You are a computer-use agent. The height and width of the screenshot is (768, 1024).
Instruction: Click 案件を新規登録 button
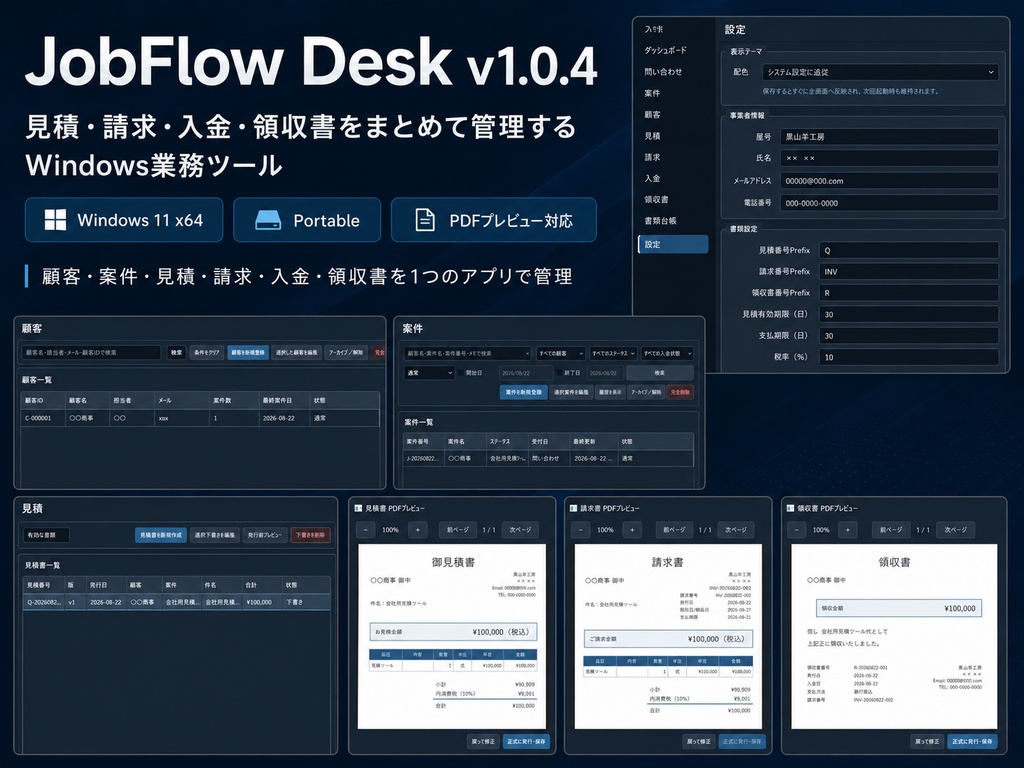pos(524,392)
